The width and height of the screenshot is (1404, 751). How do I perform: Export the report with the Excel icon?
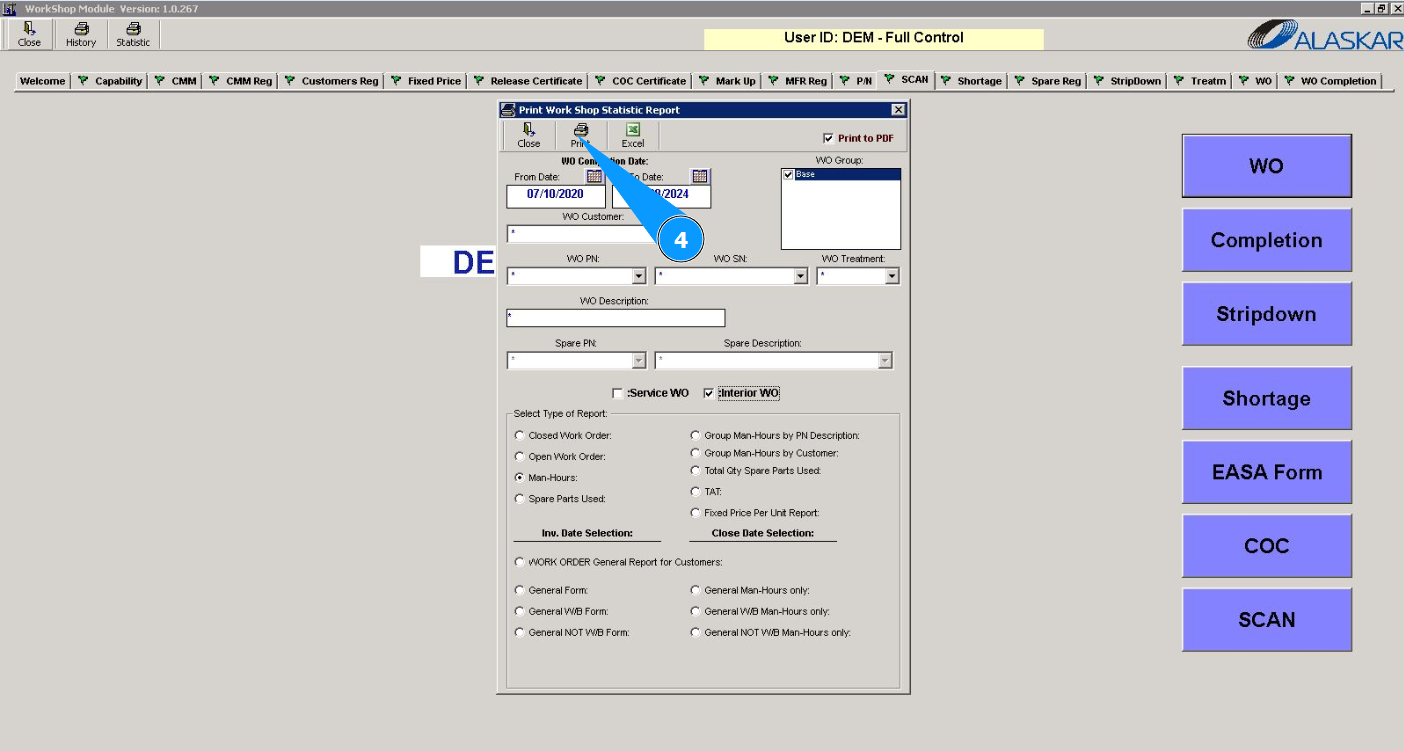633,136
